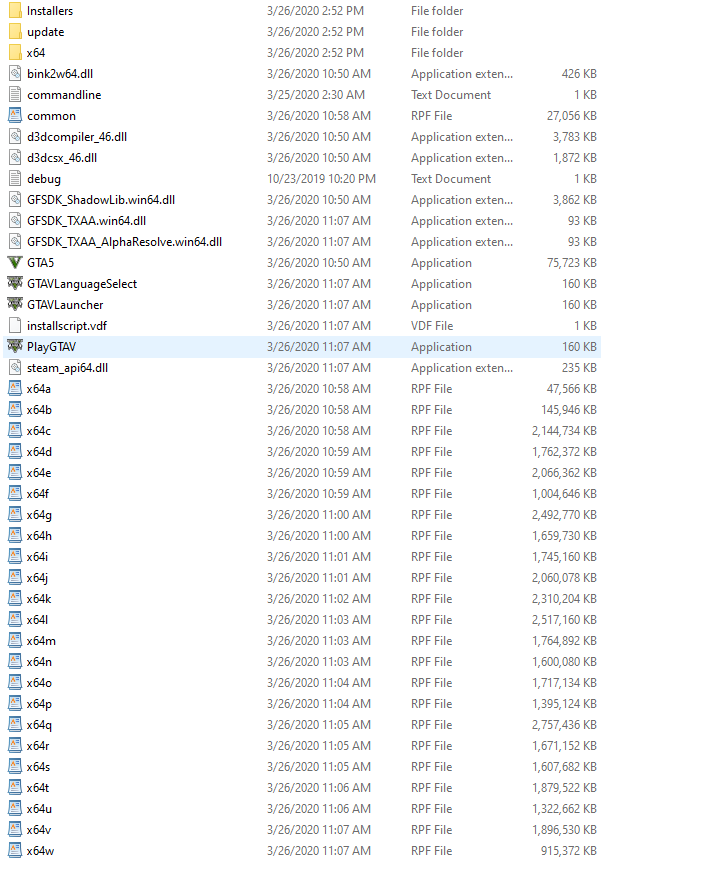Select the file named x64w
Image resolution: width=717 pixels, height=871 pixels.
tap(41, 851)
